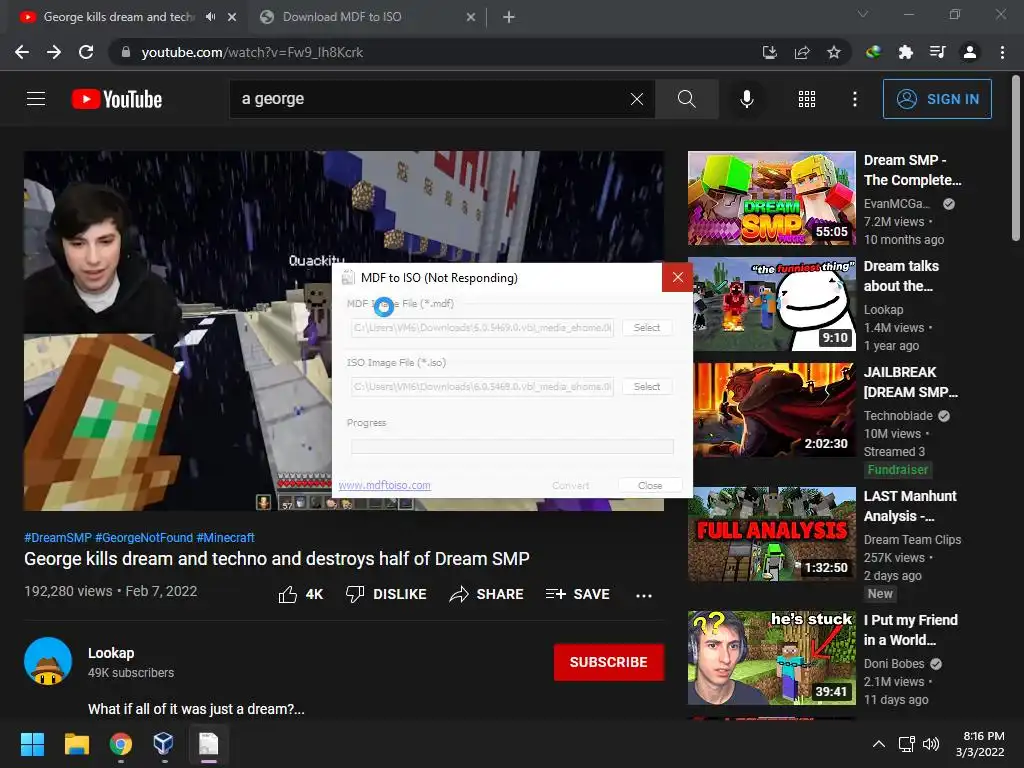This screenshot has width=1024, height=768.
Task: Click the browser forward arrow
Action: (54, 52)
